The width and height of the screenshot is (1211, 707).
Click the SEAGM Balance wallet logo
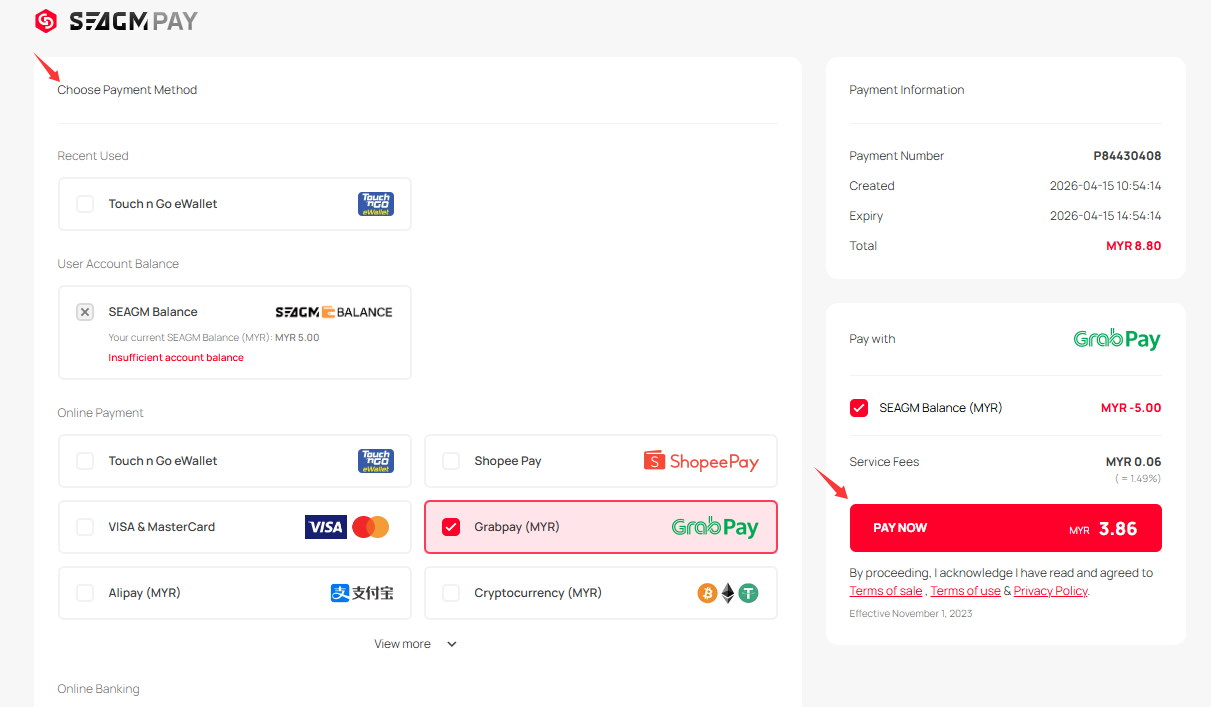[x=333, y=312]
